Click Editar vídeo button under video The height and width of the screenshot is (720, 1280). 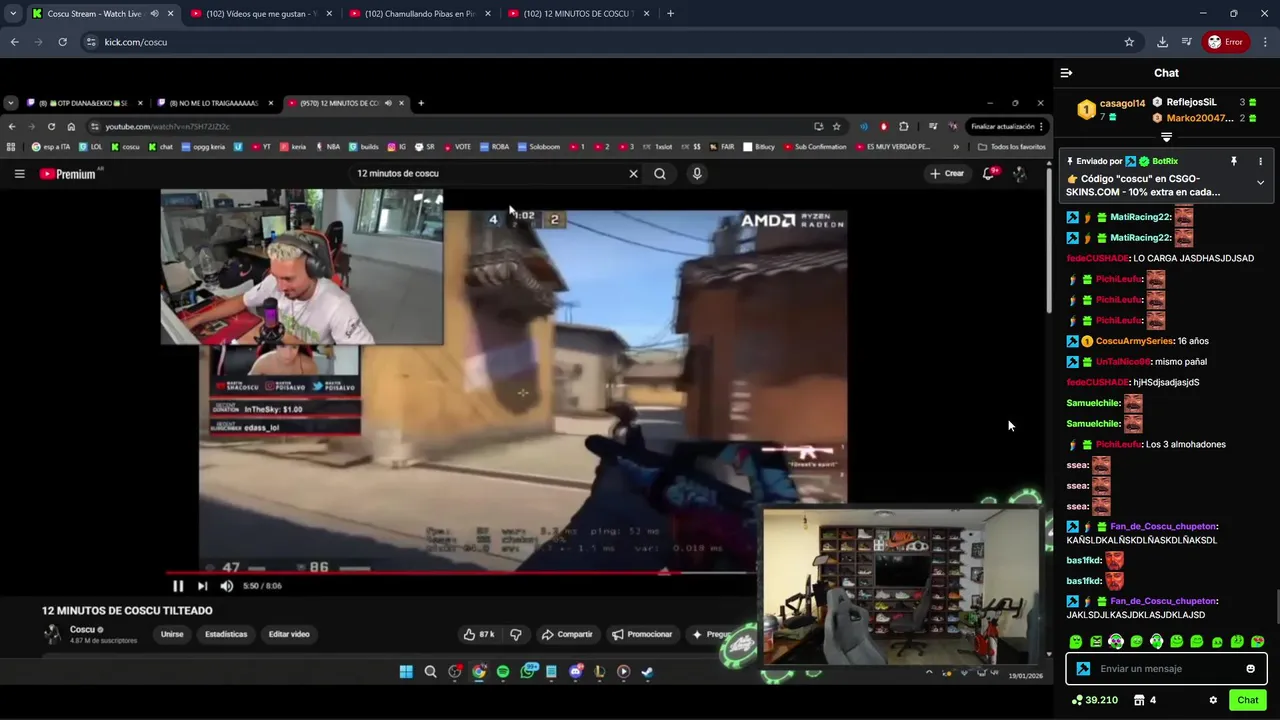[289, 634]
